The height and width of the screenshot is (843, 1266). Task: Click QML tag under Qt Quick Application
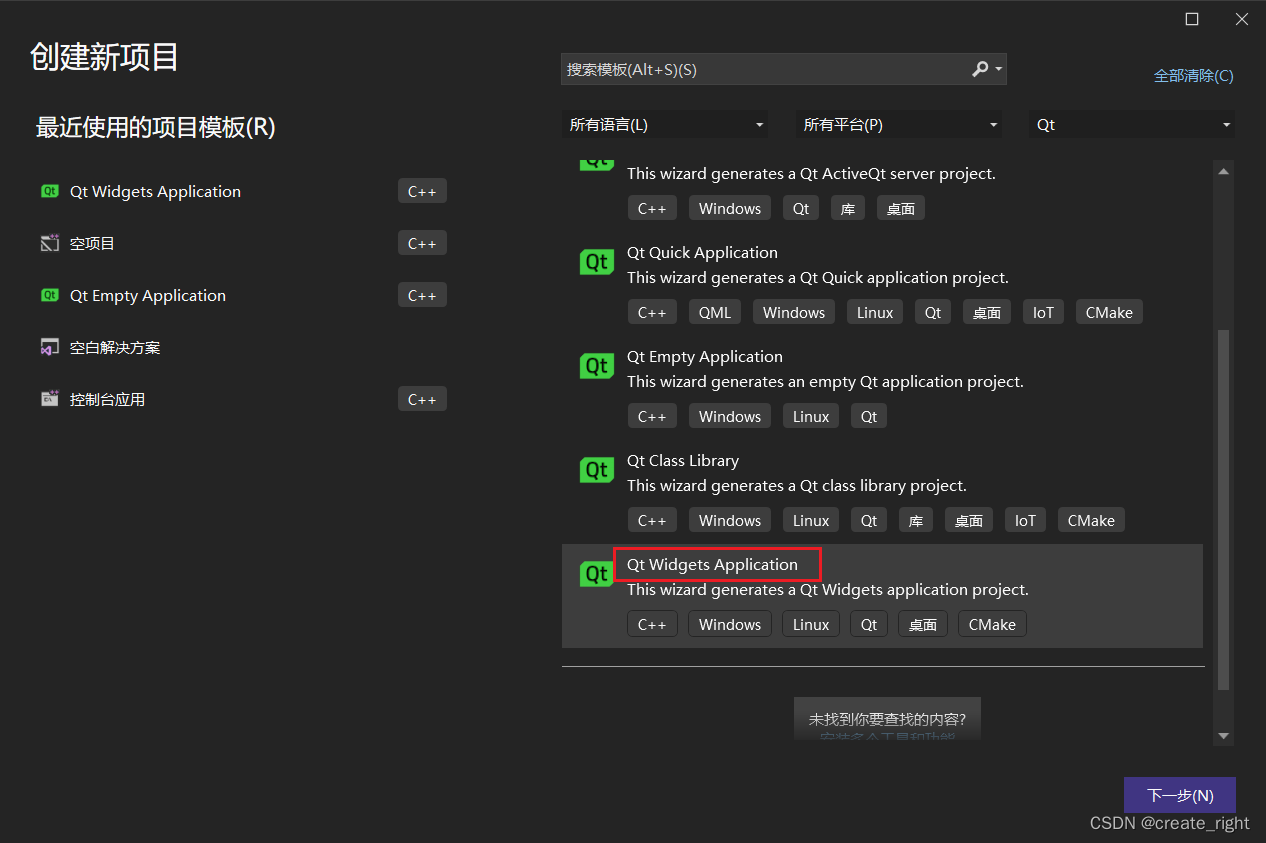(715, 312)
